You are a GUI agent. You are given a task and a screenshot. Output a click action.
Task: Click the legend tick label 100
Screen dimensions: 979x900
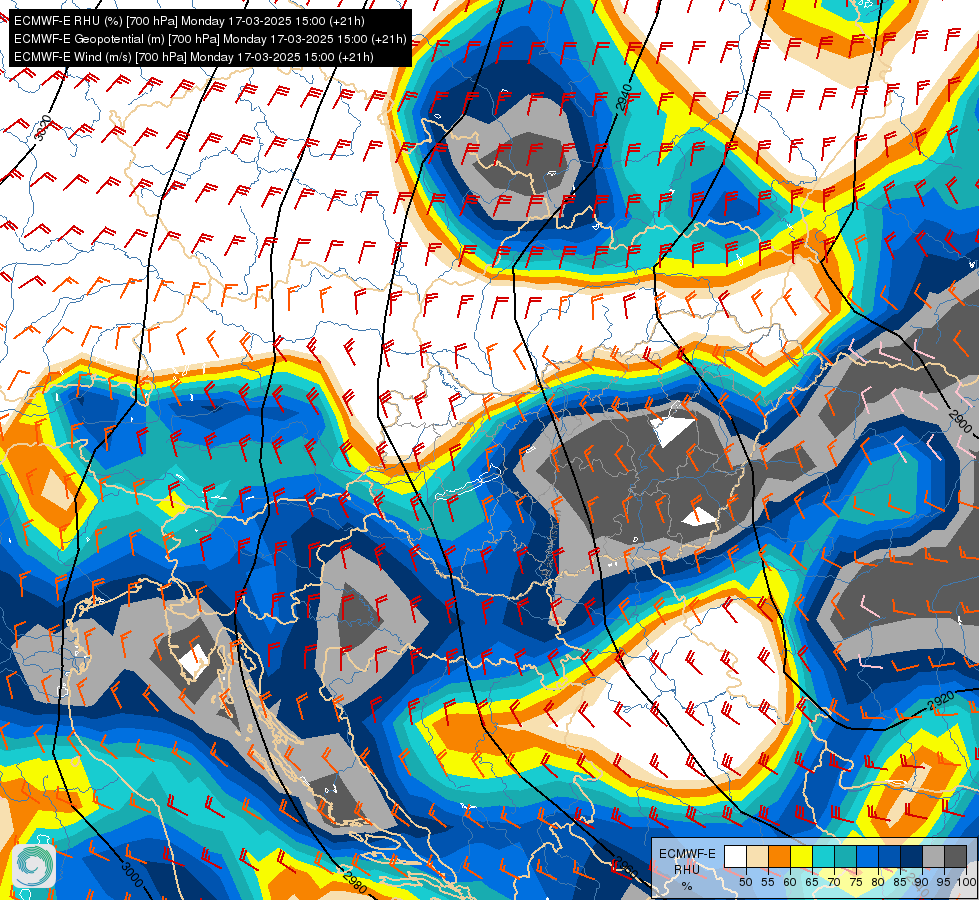[967, 882]
